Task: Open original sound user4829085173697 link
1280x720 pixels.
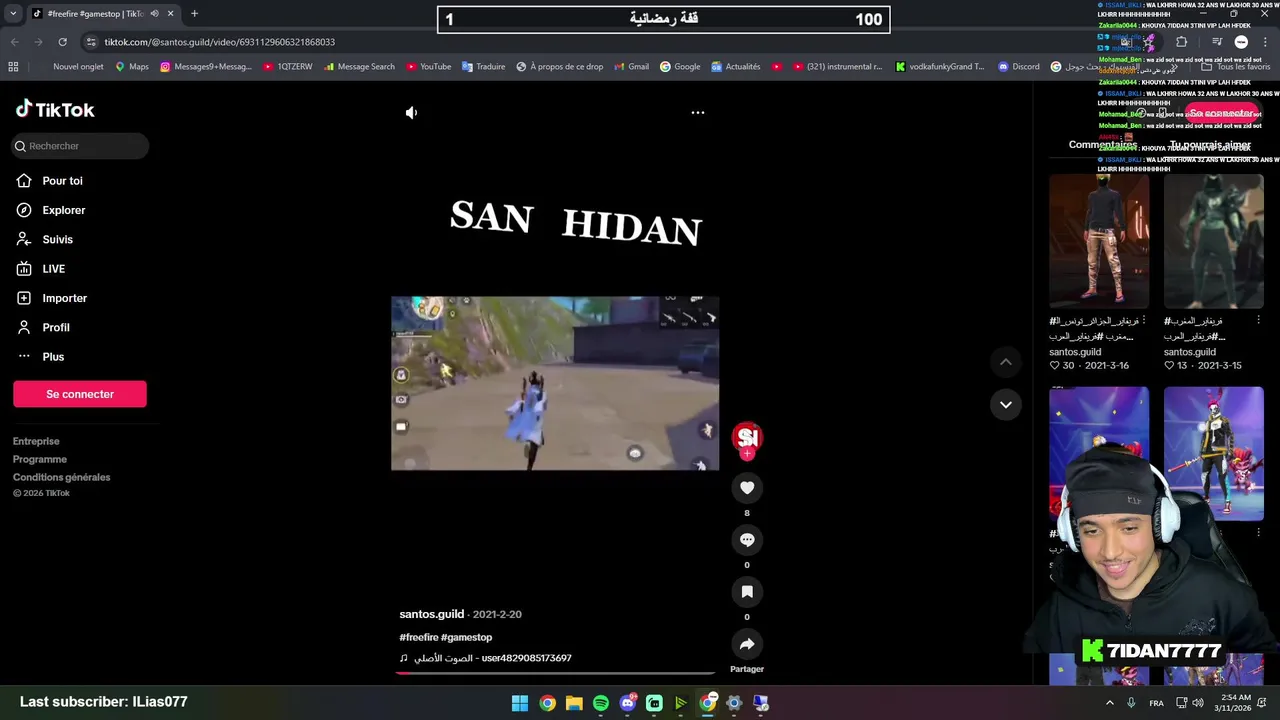Action: coord(486,658)
